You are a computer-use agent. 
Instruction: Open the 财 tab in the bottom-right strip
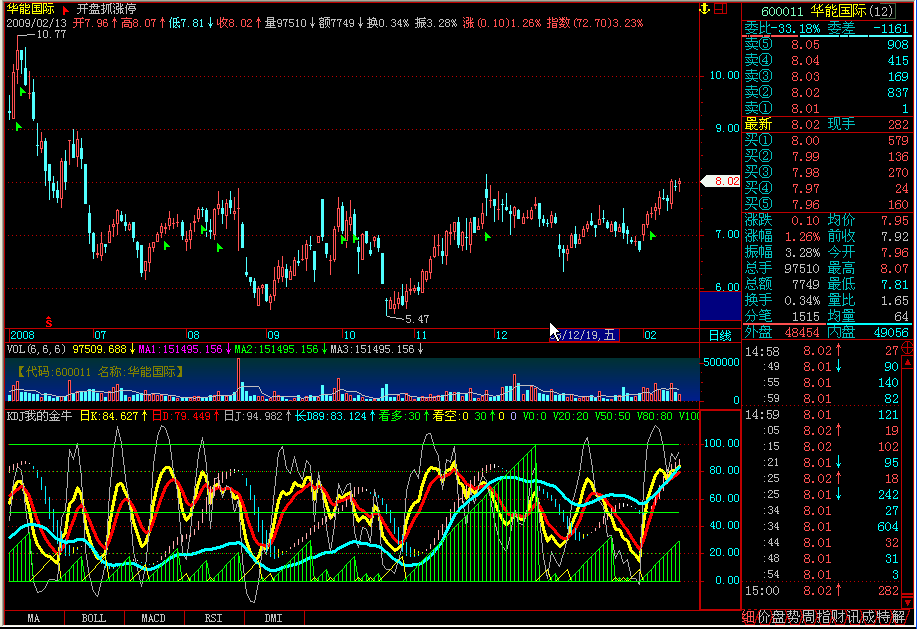pos(837,617)
